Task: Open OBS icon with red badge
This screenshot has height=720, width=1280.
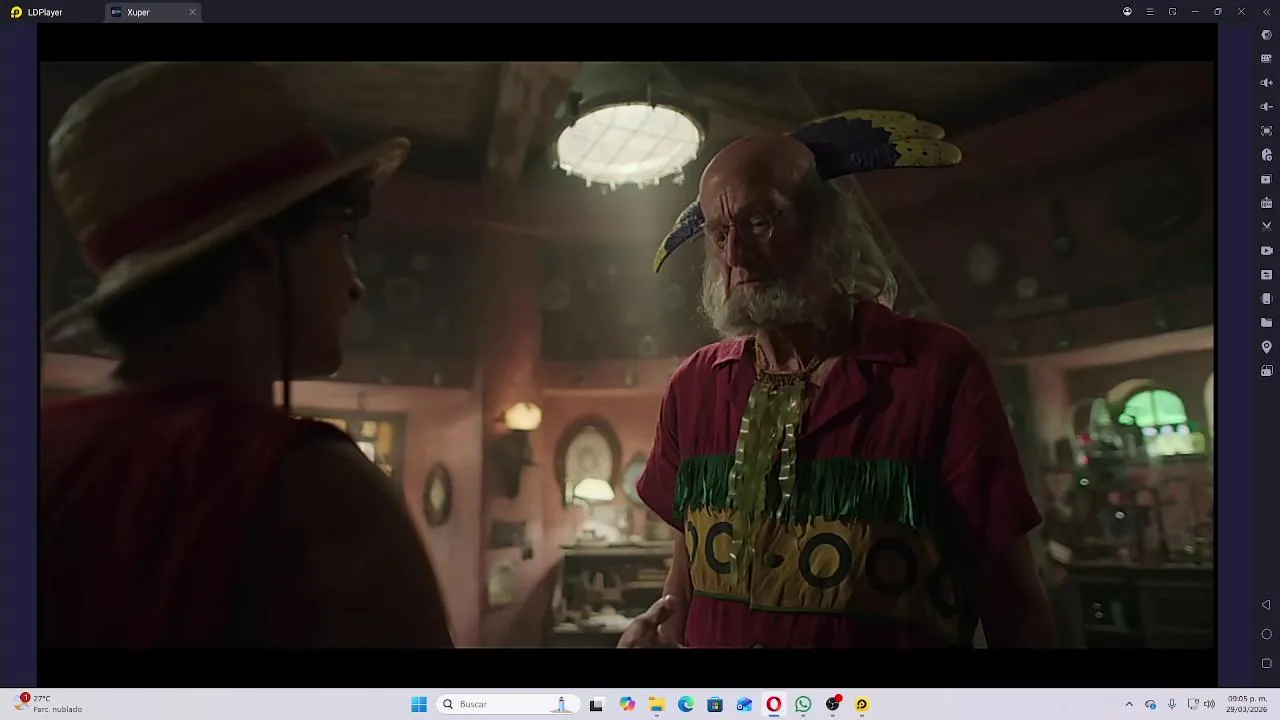Action: [833, 704]
